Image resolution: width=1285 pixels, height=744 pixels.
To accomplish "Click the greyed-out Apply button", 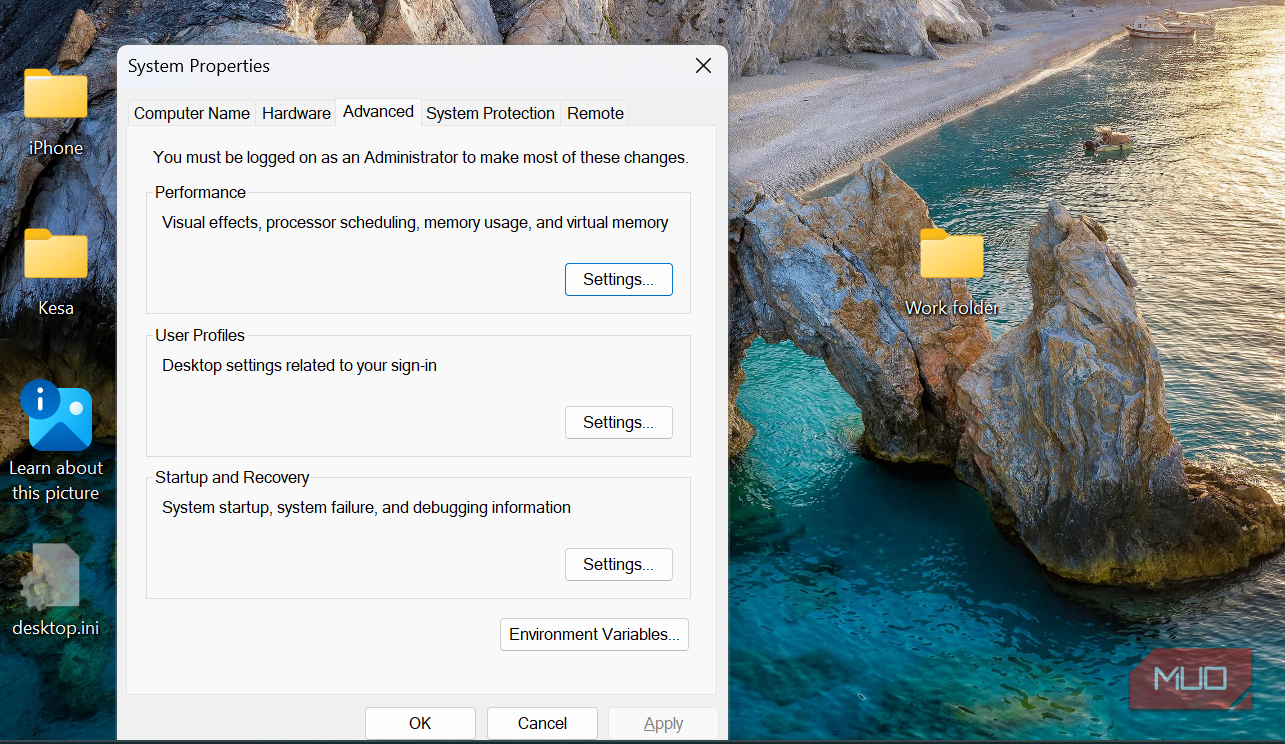I will coord(664,723).
